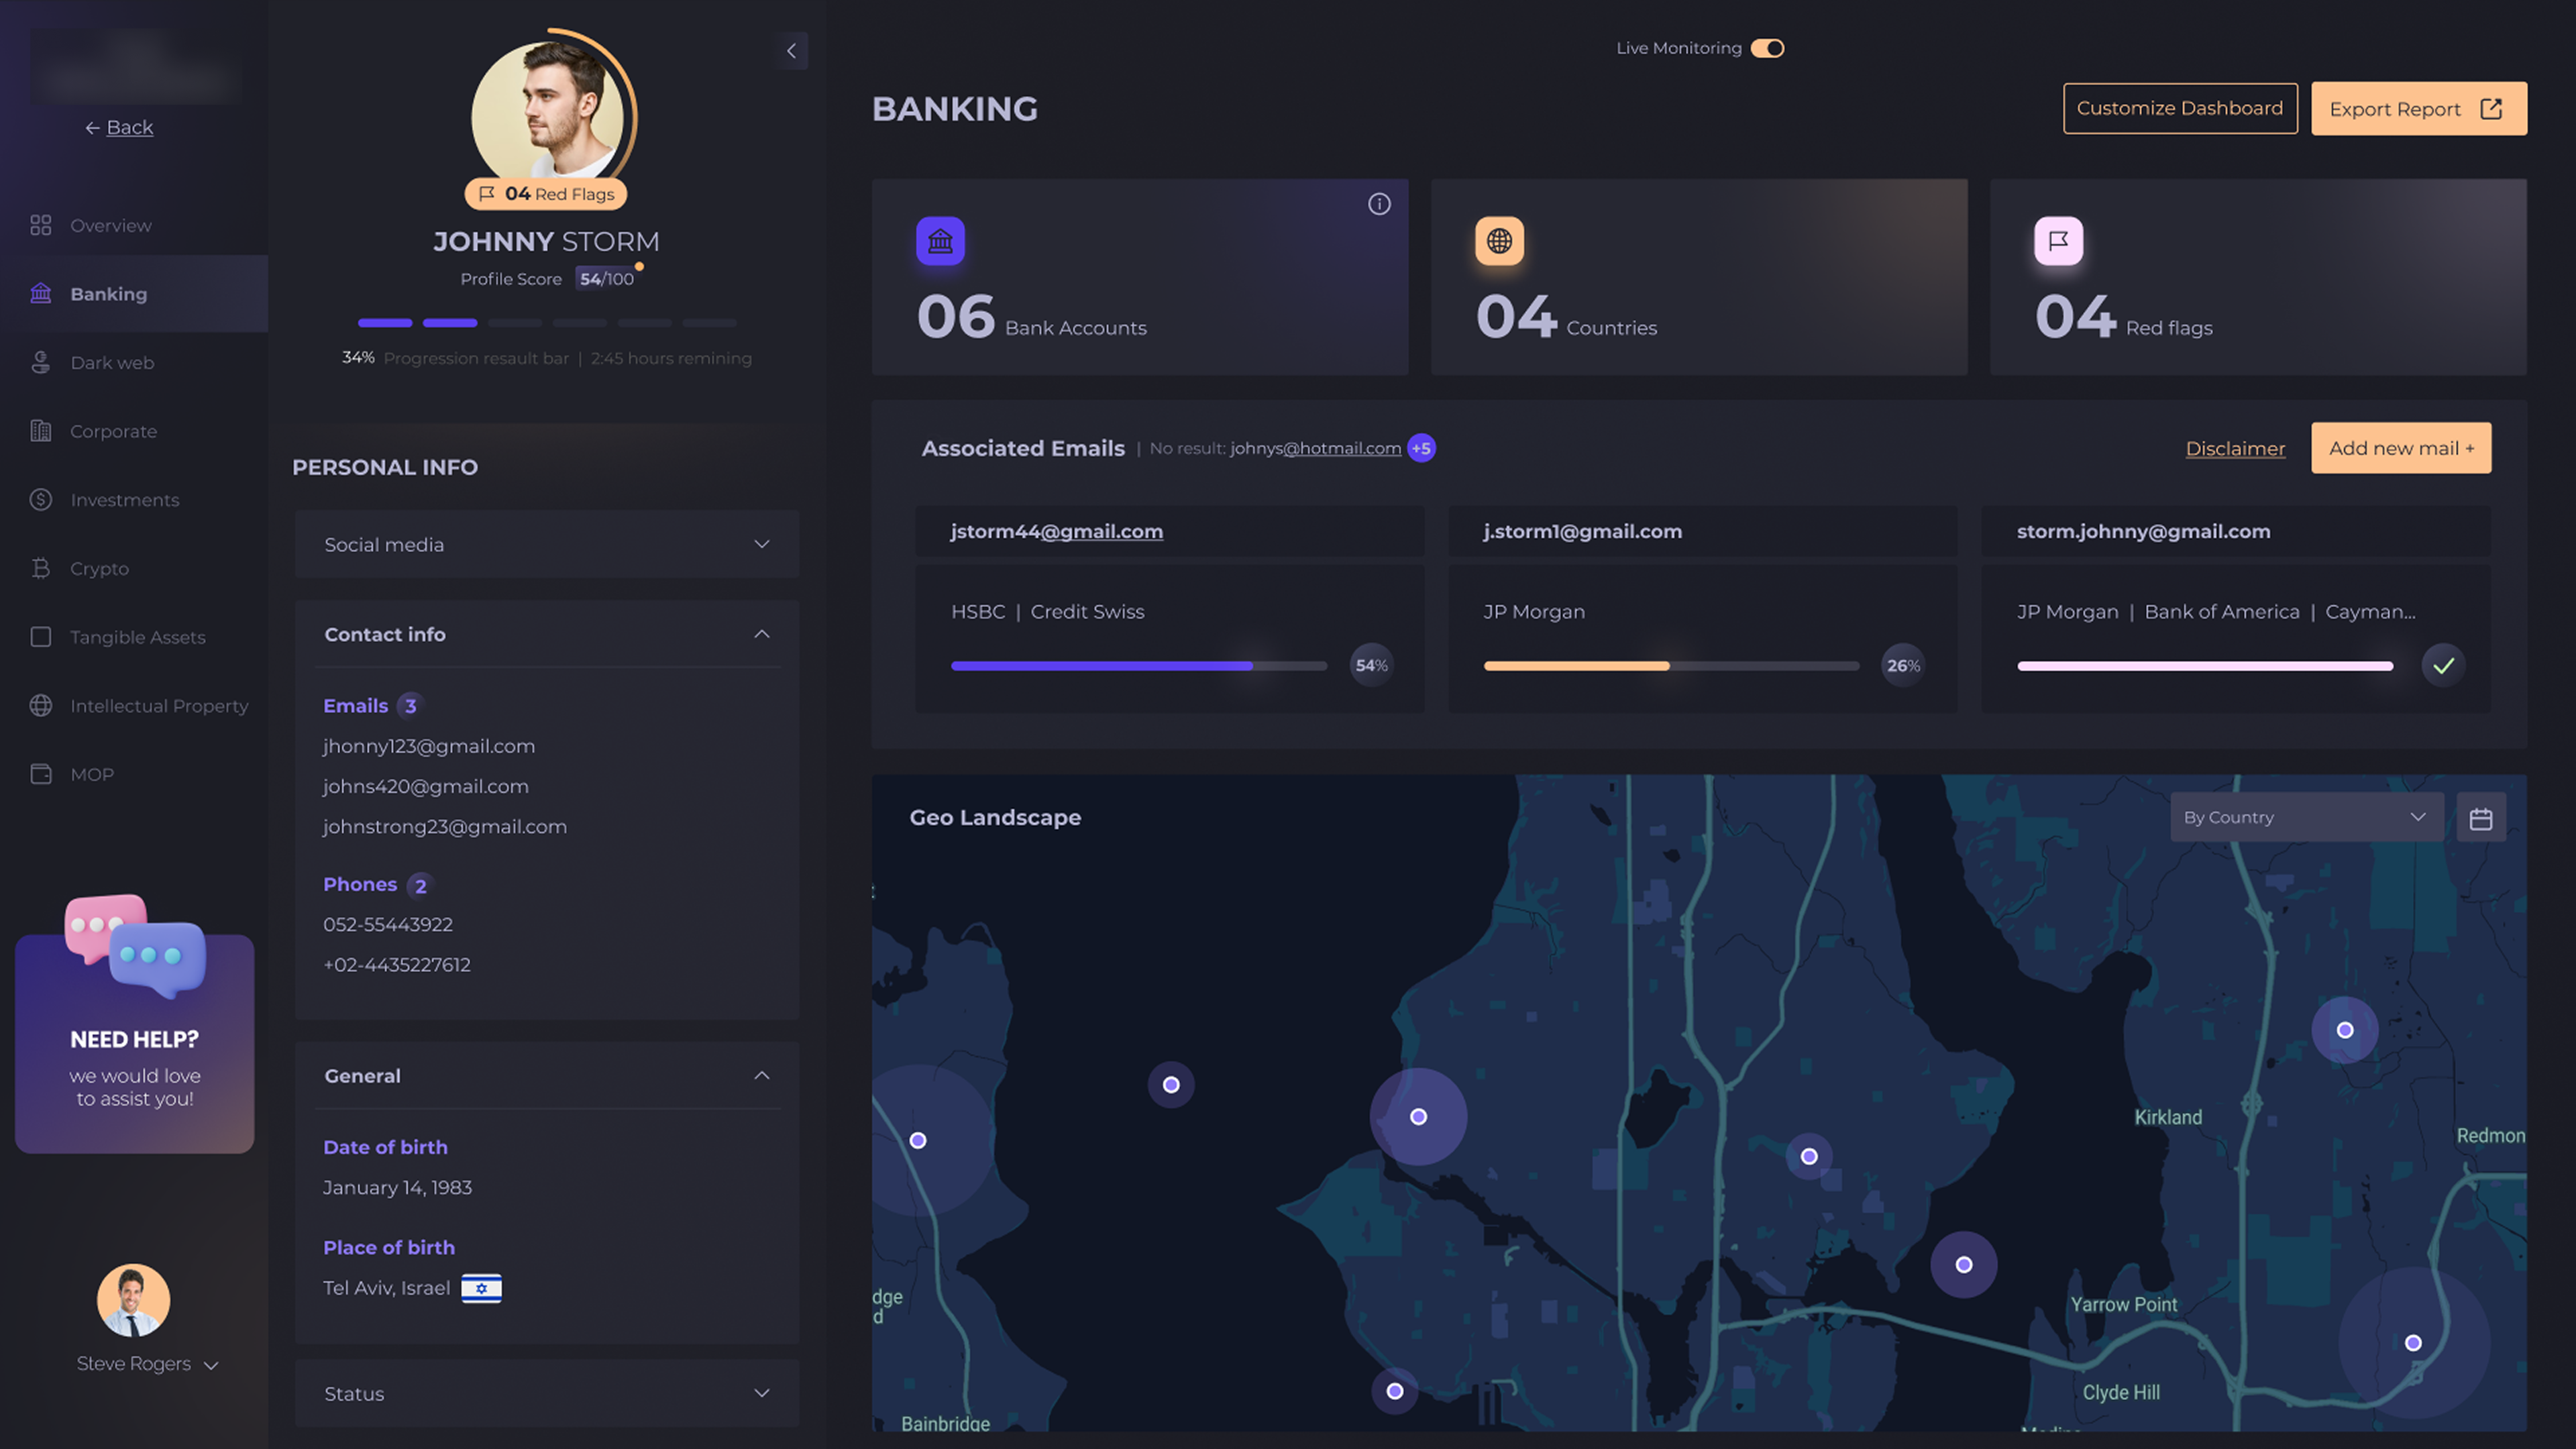
Task: Click the purple bank icon on Bank Accounts card
Action: [940, 241]
